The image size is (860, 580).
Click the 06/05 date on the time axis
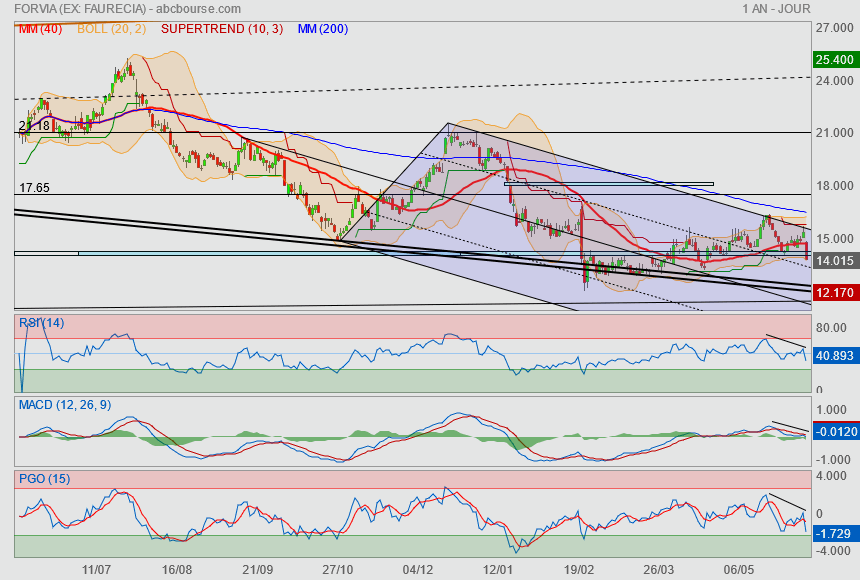point(738,570)
